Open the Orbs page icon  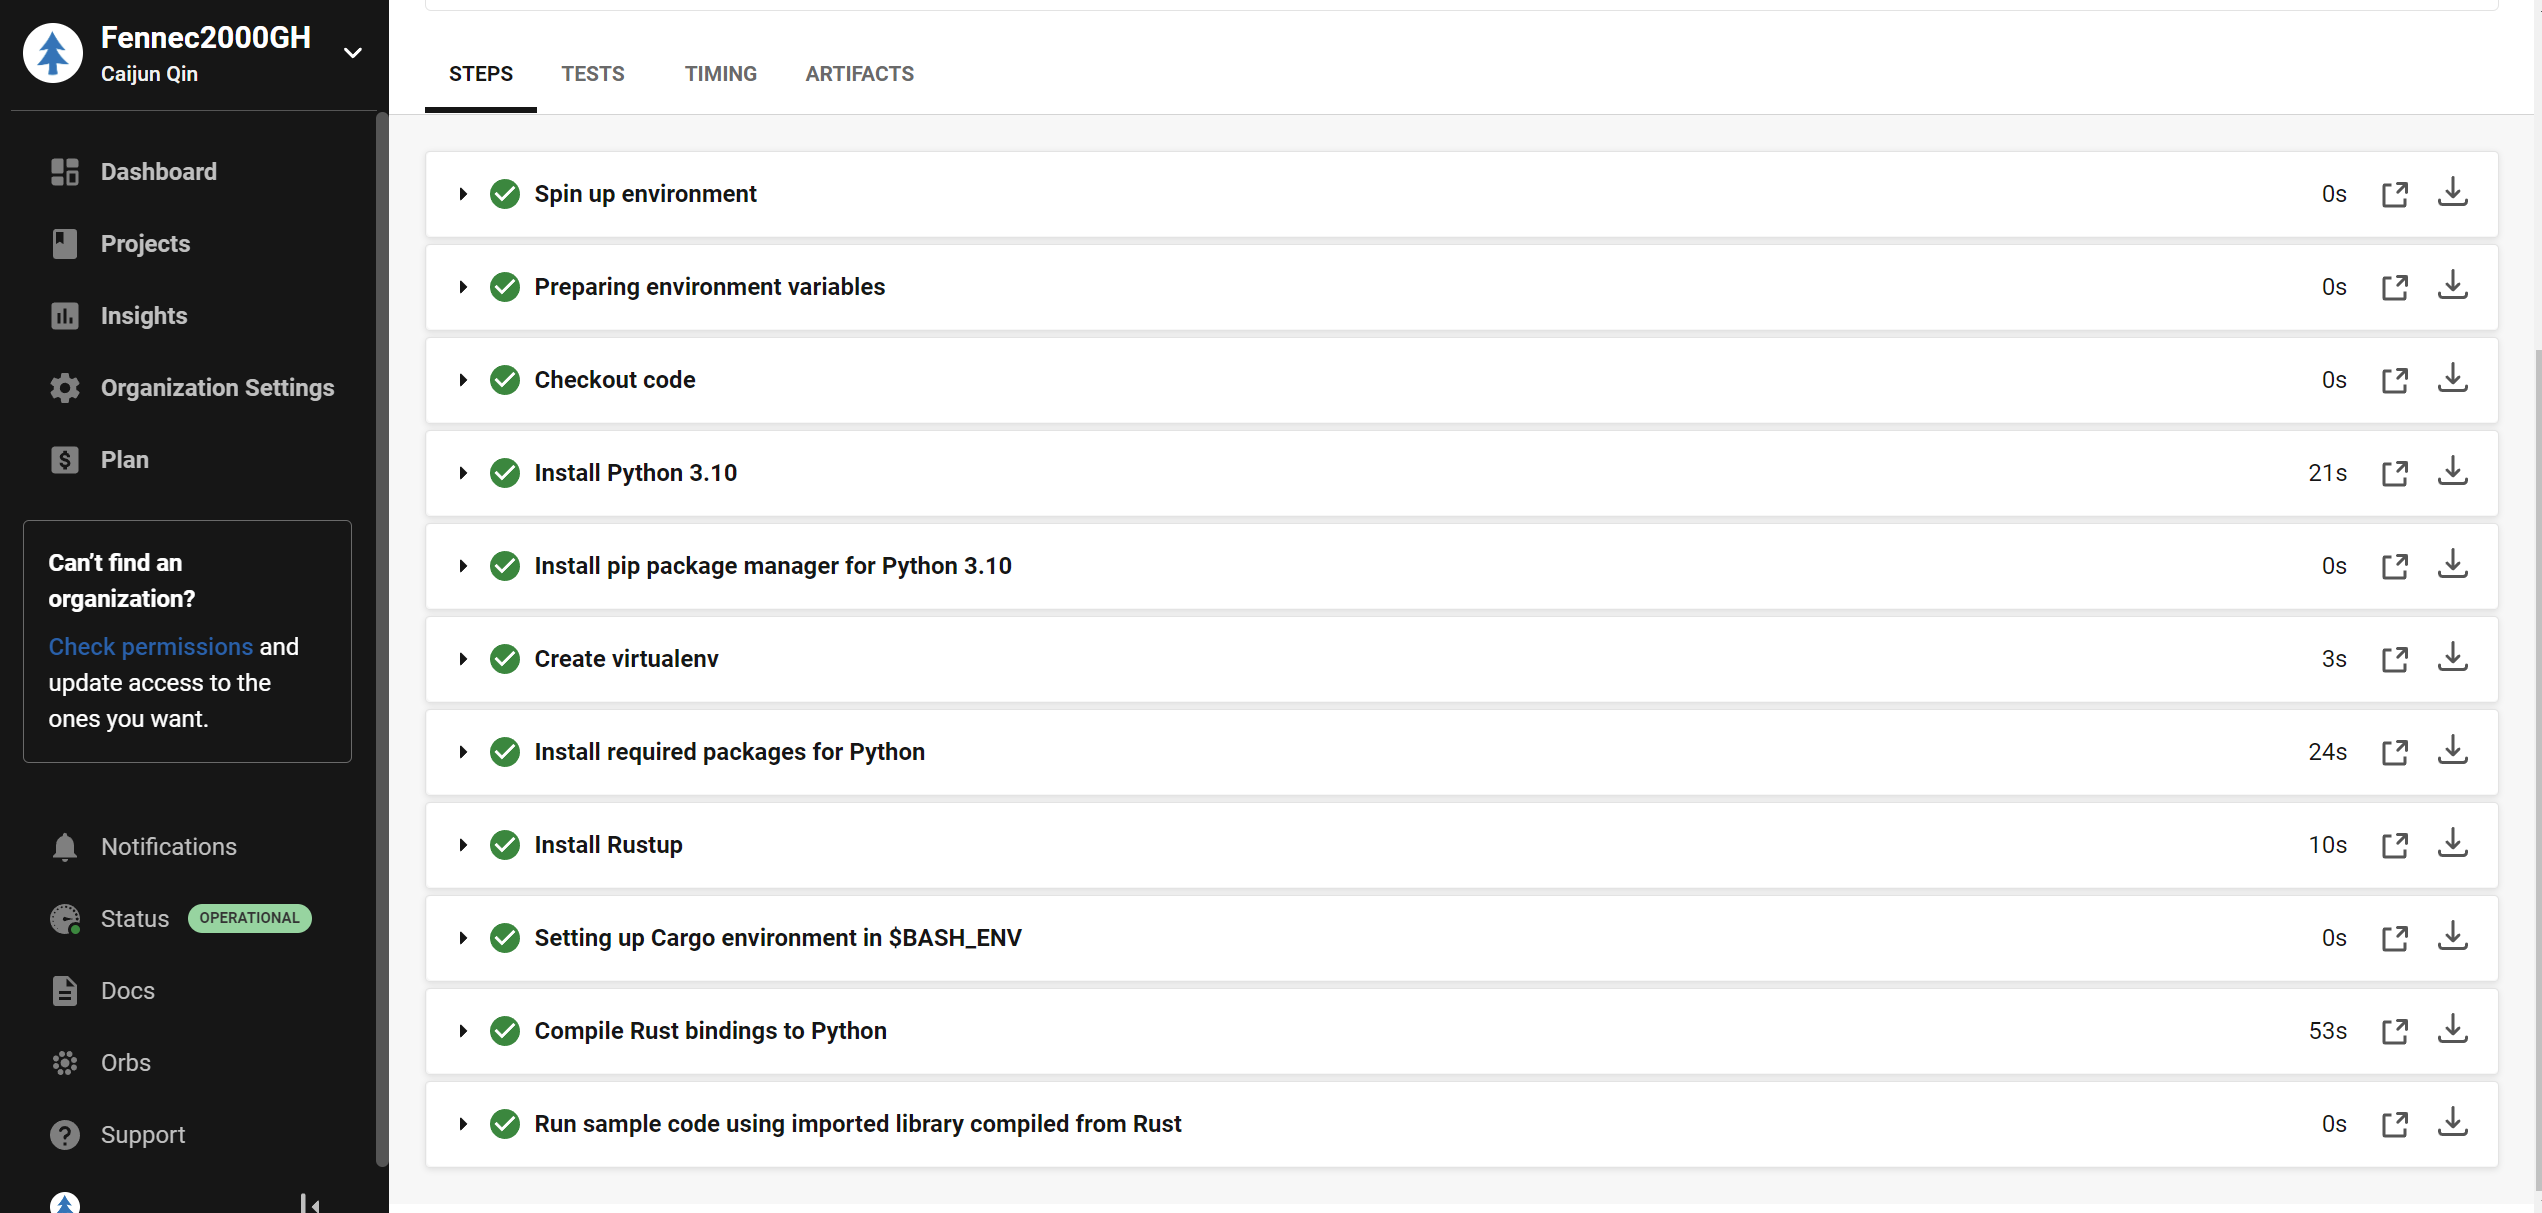(x=65, y=1063)
